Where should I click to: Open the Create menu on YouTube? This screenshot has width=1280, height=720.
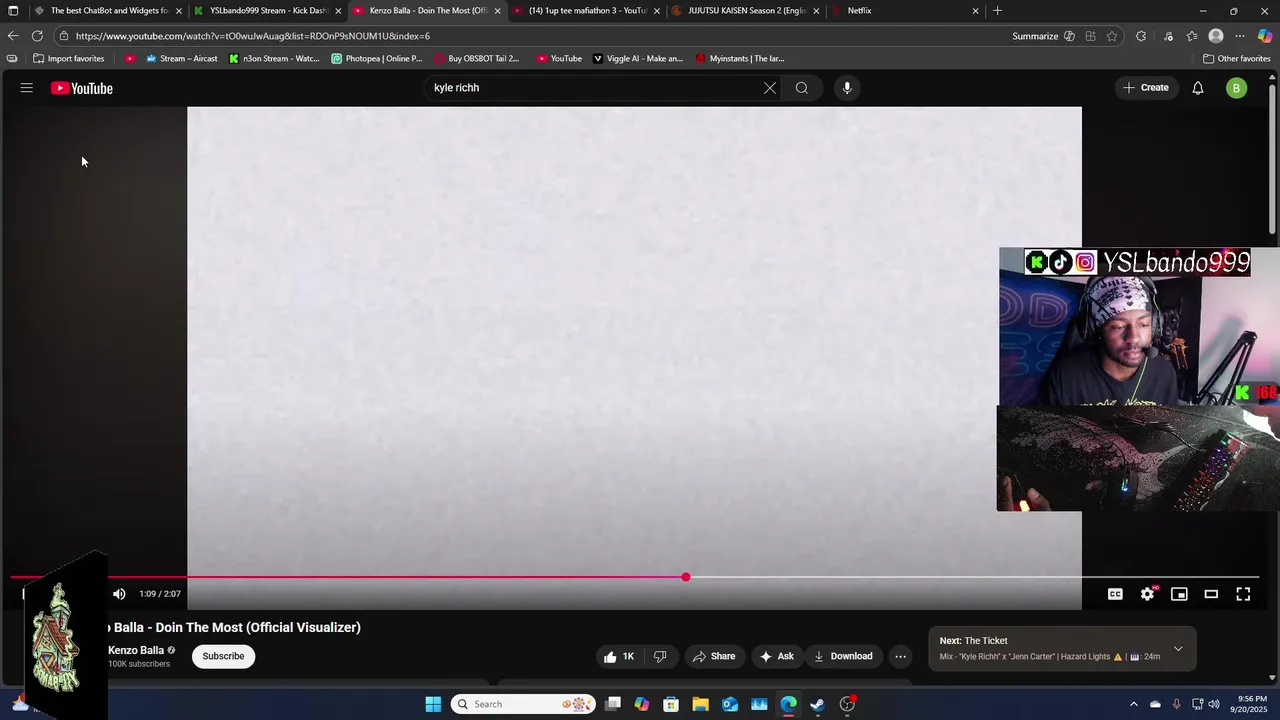1146,88
